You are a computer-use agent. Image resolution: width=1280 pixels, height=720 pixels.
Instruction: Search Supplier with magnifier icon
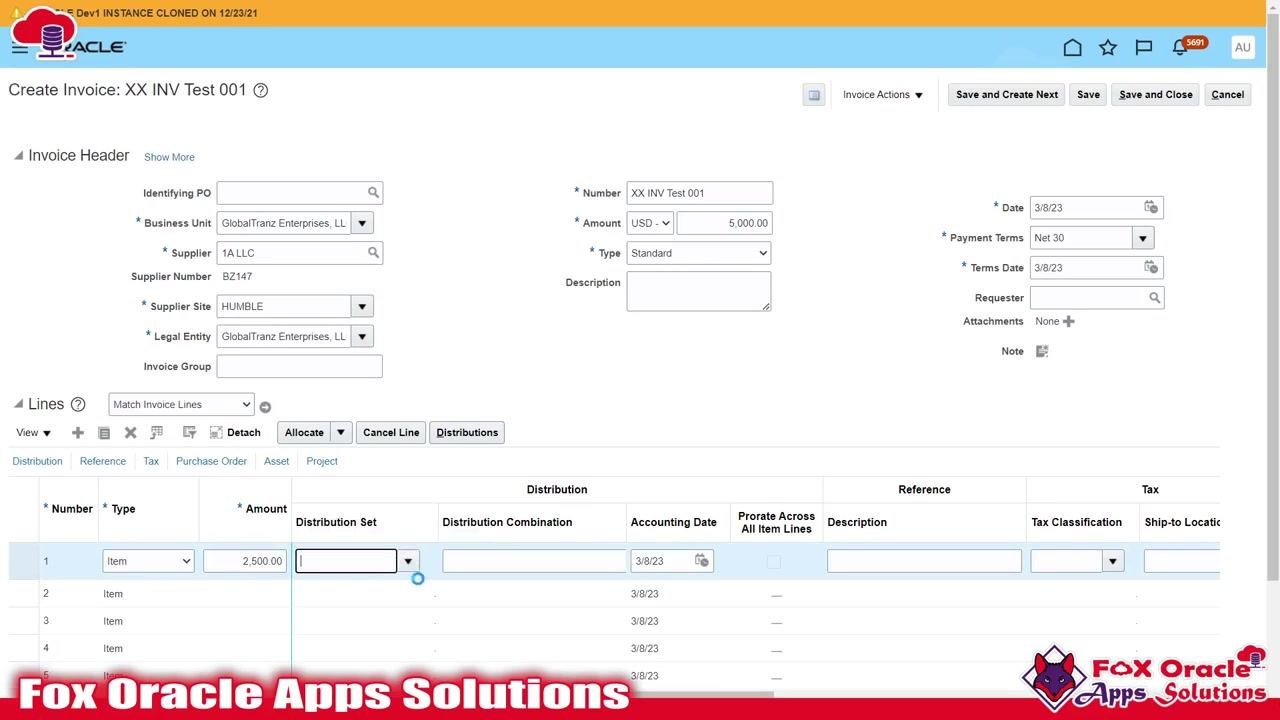pyautogui.click(x=373, y=253)
